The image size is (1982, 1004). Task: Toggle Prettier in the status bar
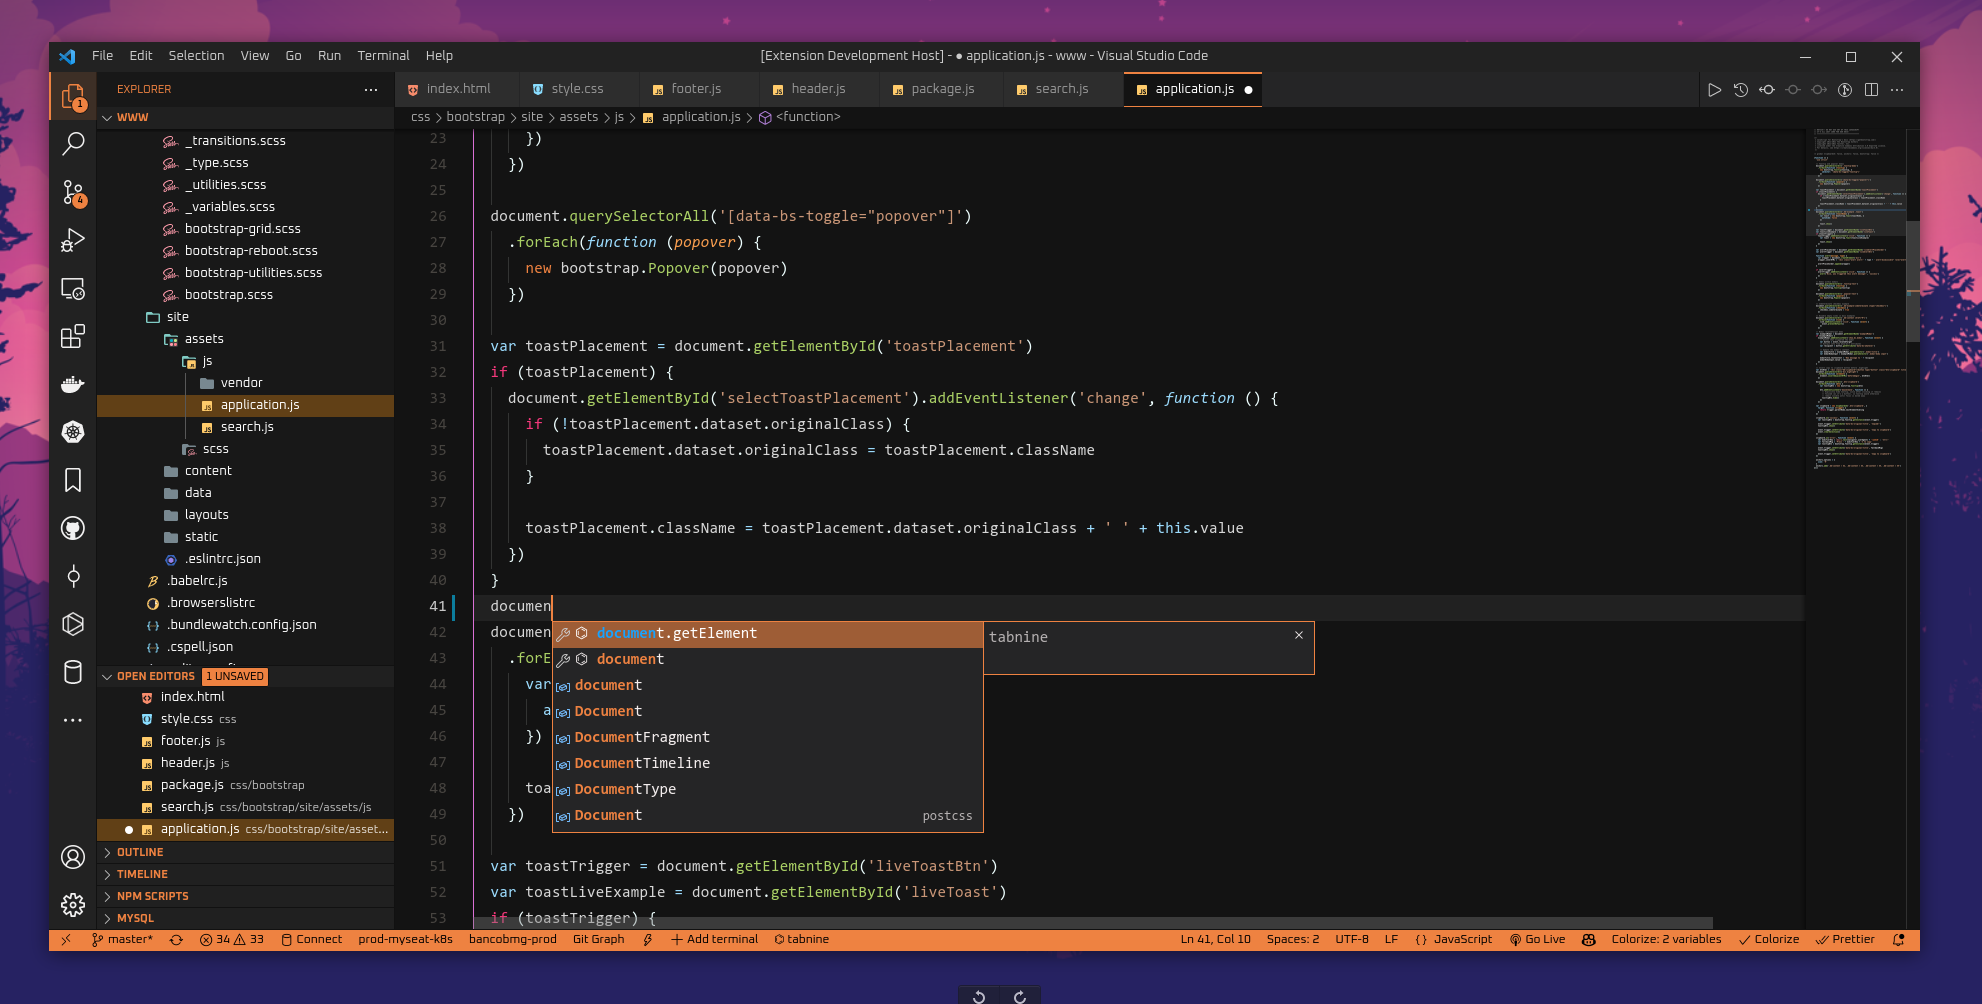(1846, 940)
